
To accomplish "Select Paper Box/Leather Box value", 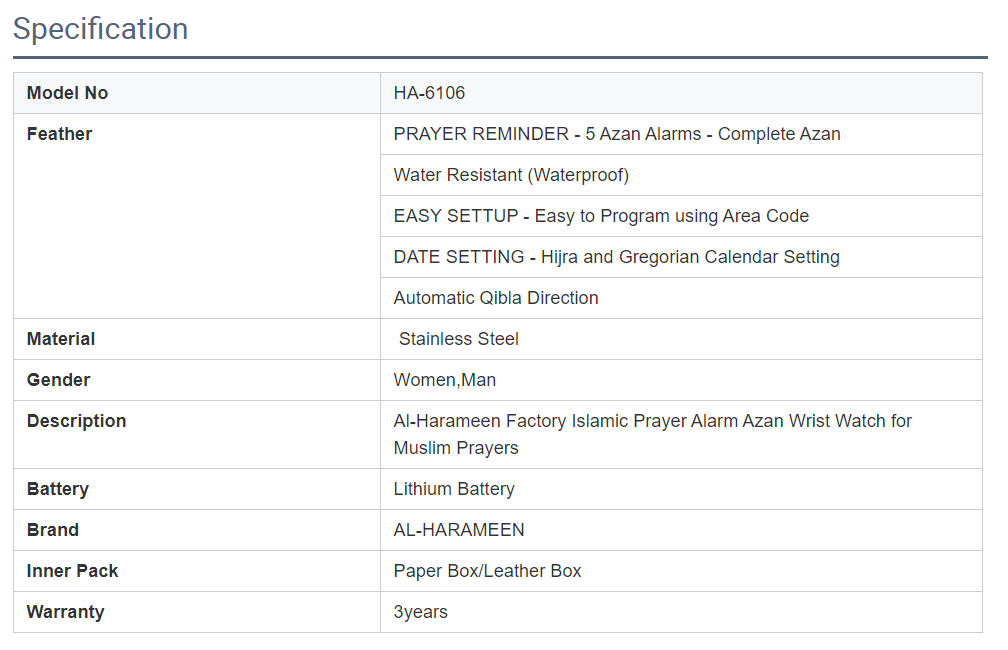I will click(487, 571).
